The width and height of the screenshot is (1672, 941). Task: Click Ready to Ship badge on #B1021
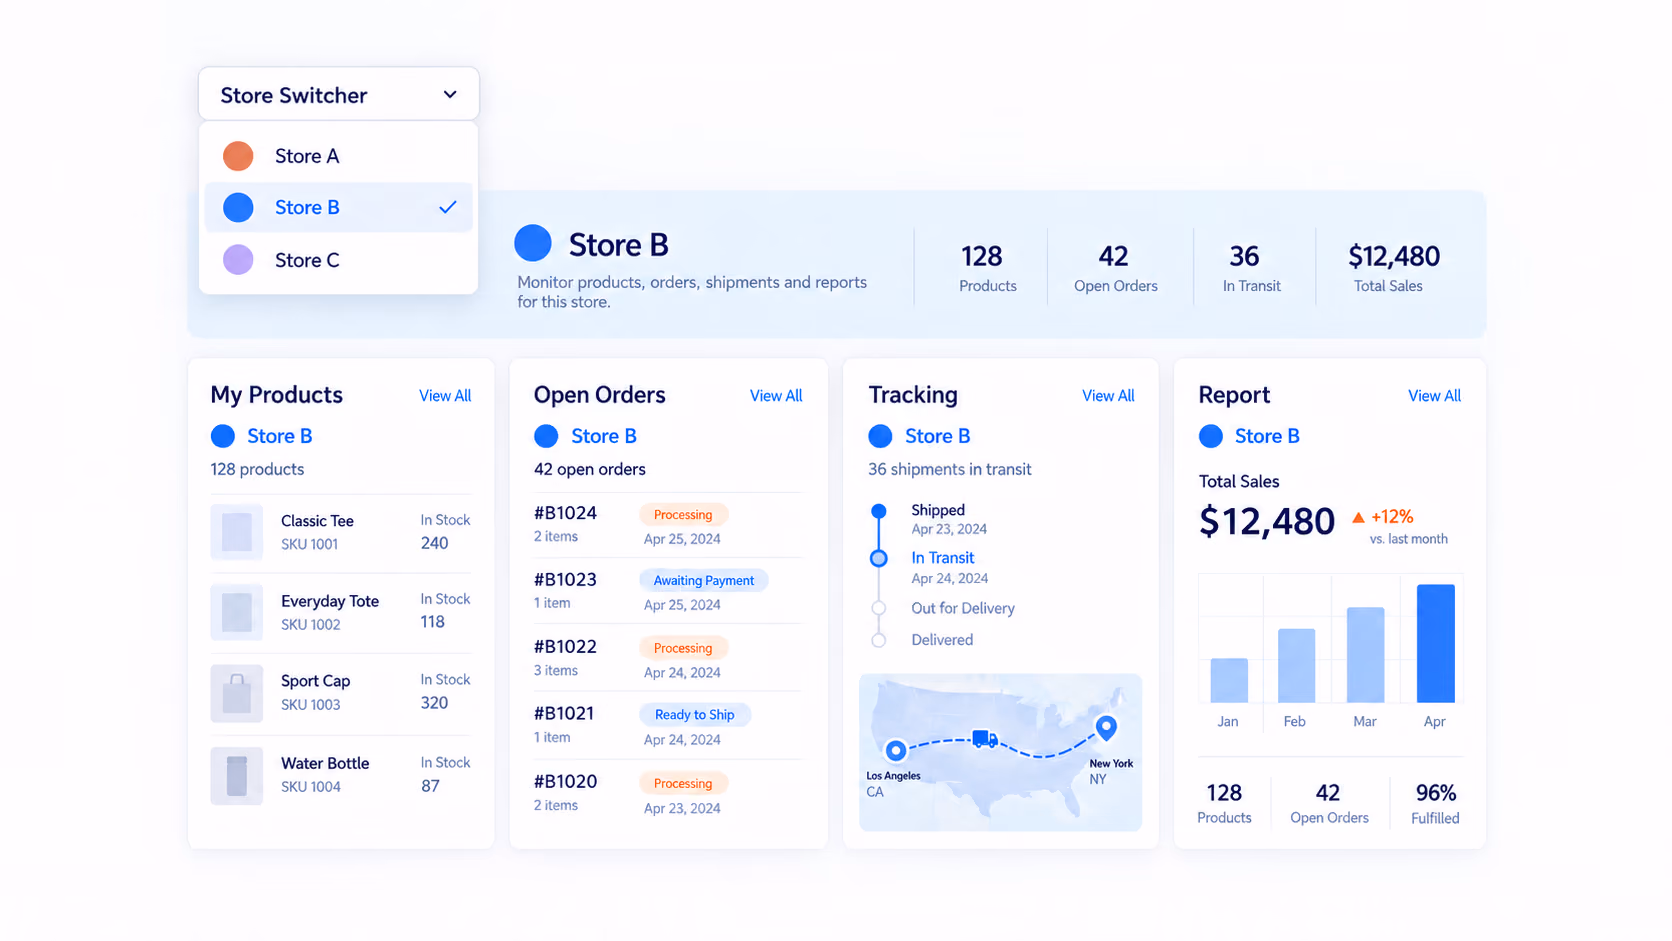pos(695,714)
